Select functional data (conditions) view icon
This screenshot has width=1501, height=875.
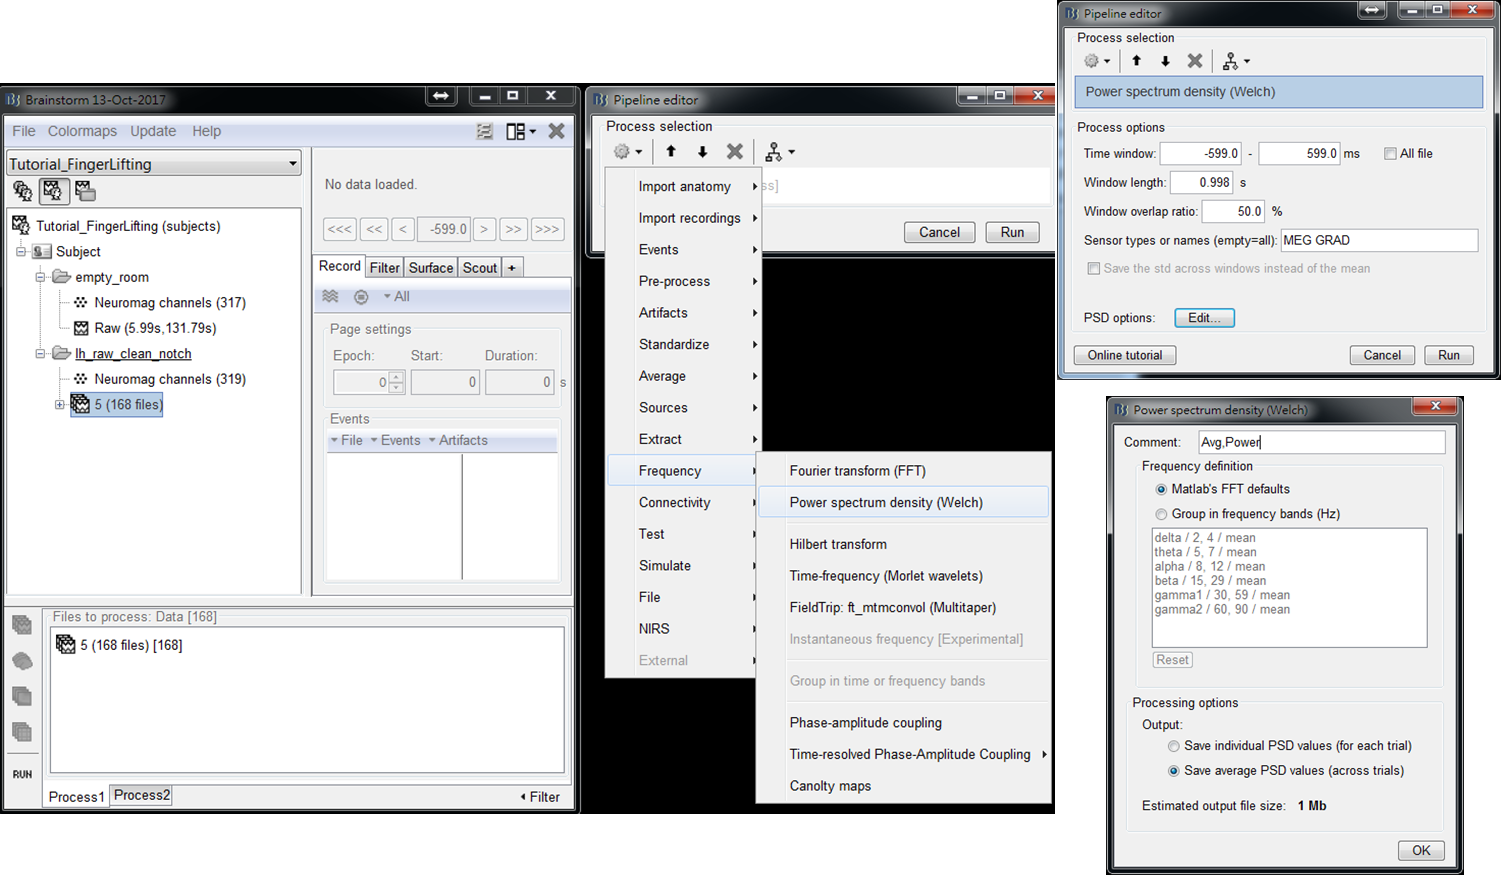[x=85, y=190]
